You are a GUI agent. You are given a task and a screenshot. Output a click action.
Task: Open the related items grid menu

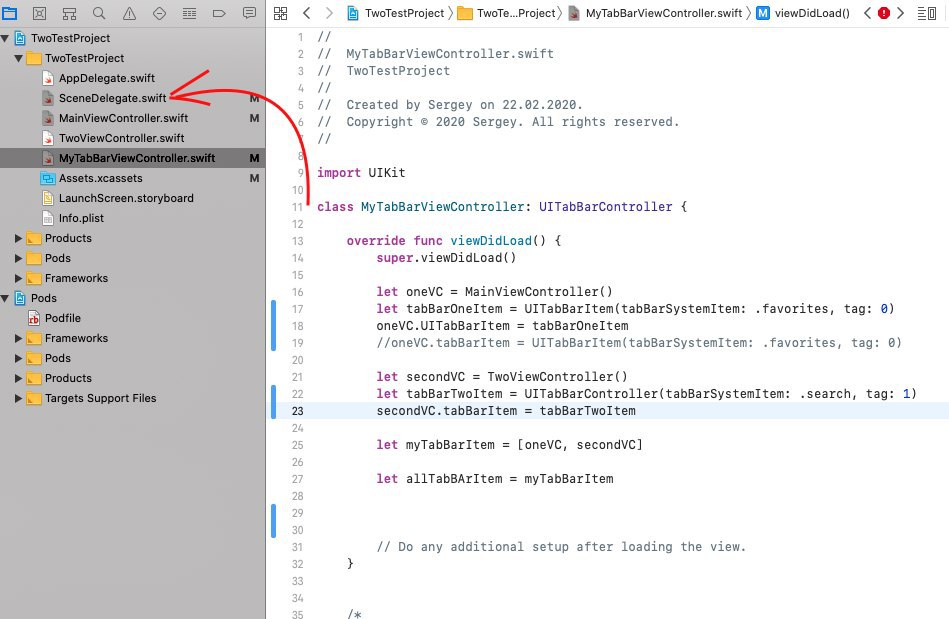point(280,13)
